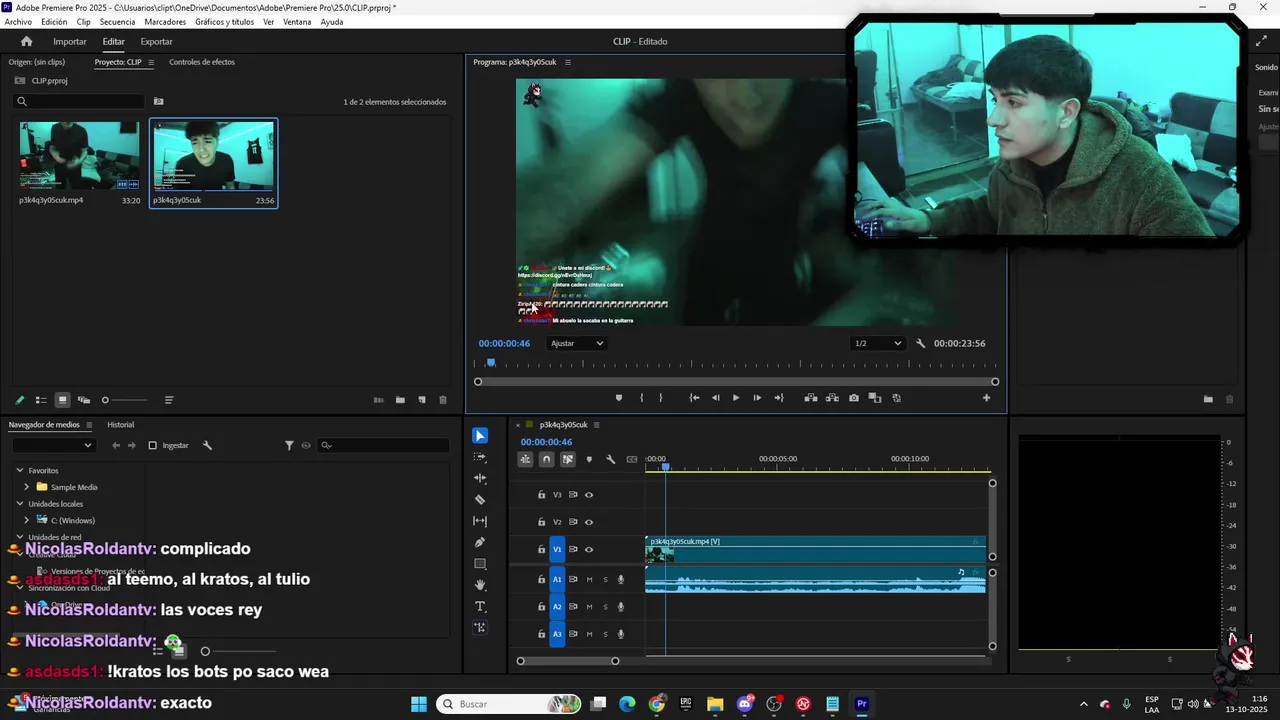
Task: Open the Exportar workspace tab
Action: (156, 41)
